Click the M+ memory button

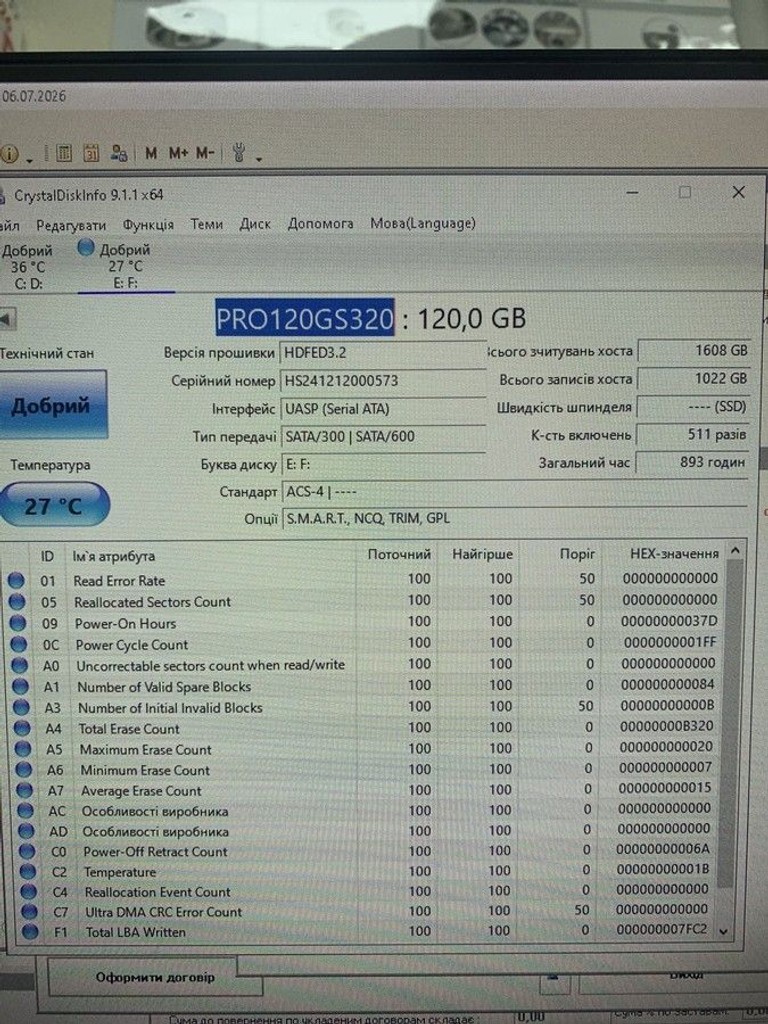[x=178, y=153]
